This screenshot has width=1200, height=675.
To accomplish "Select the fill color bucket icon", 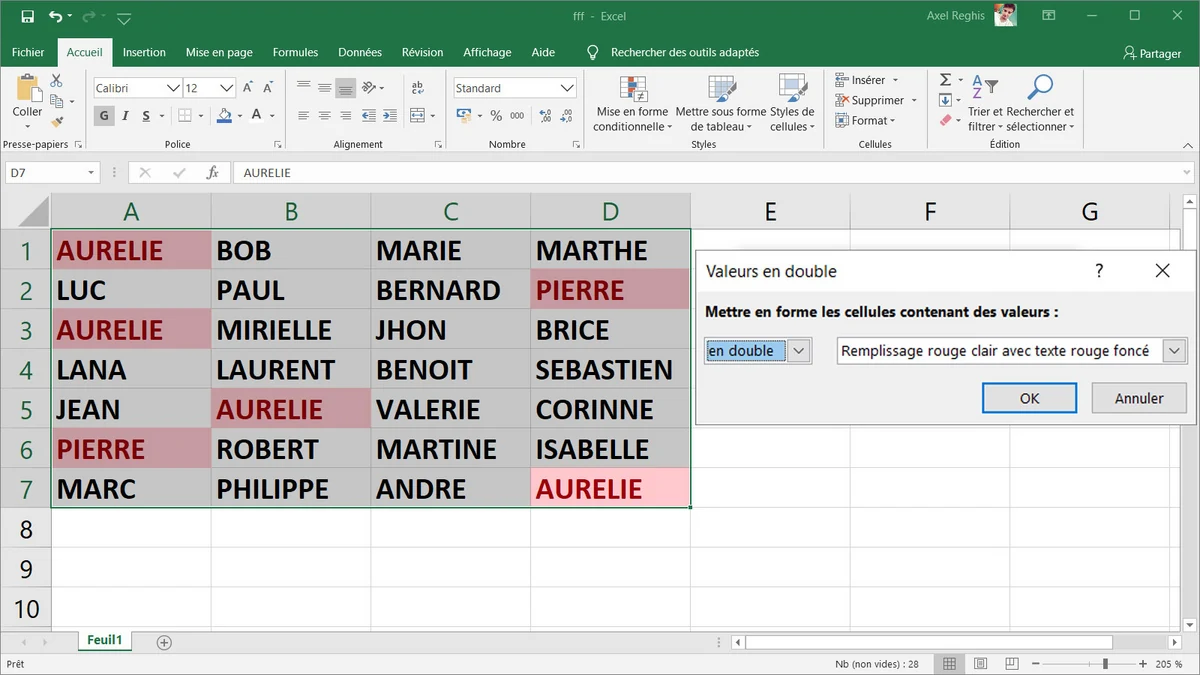I will pos(224,116).
